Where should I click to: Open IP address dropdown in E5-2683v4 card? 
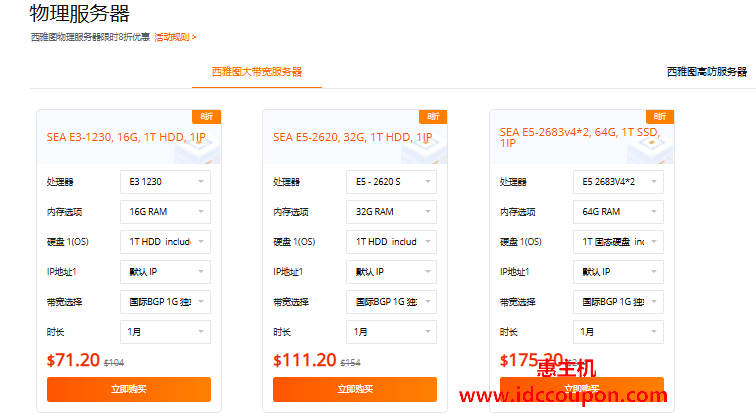pyautogui.click(x=618, y=272)
